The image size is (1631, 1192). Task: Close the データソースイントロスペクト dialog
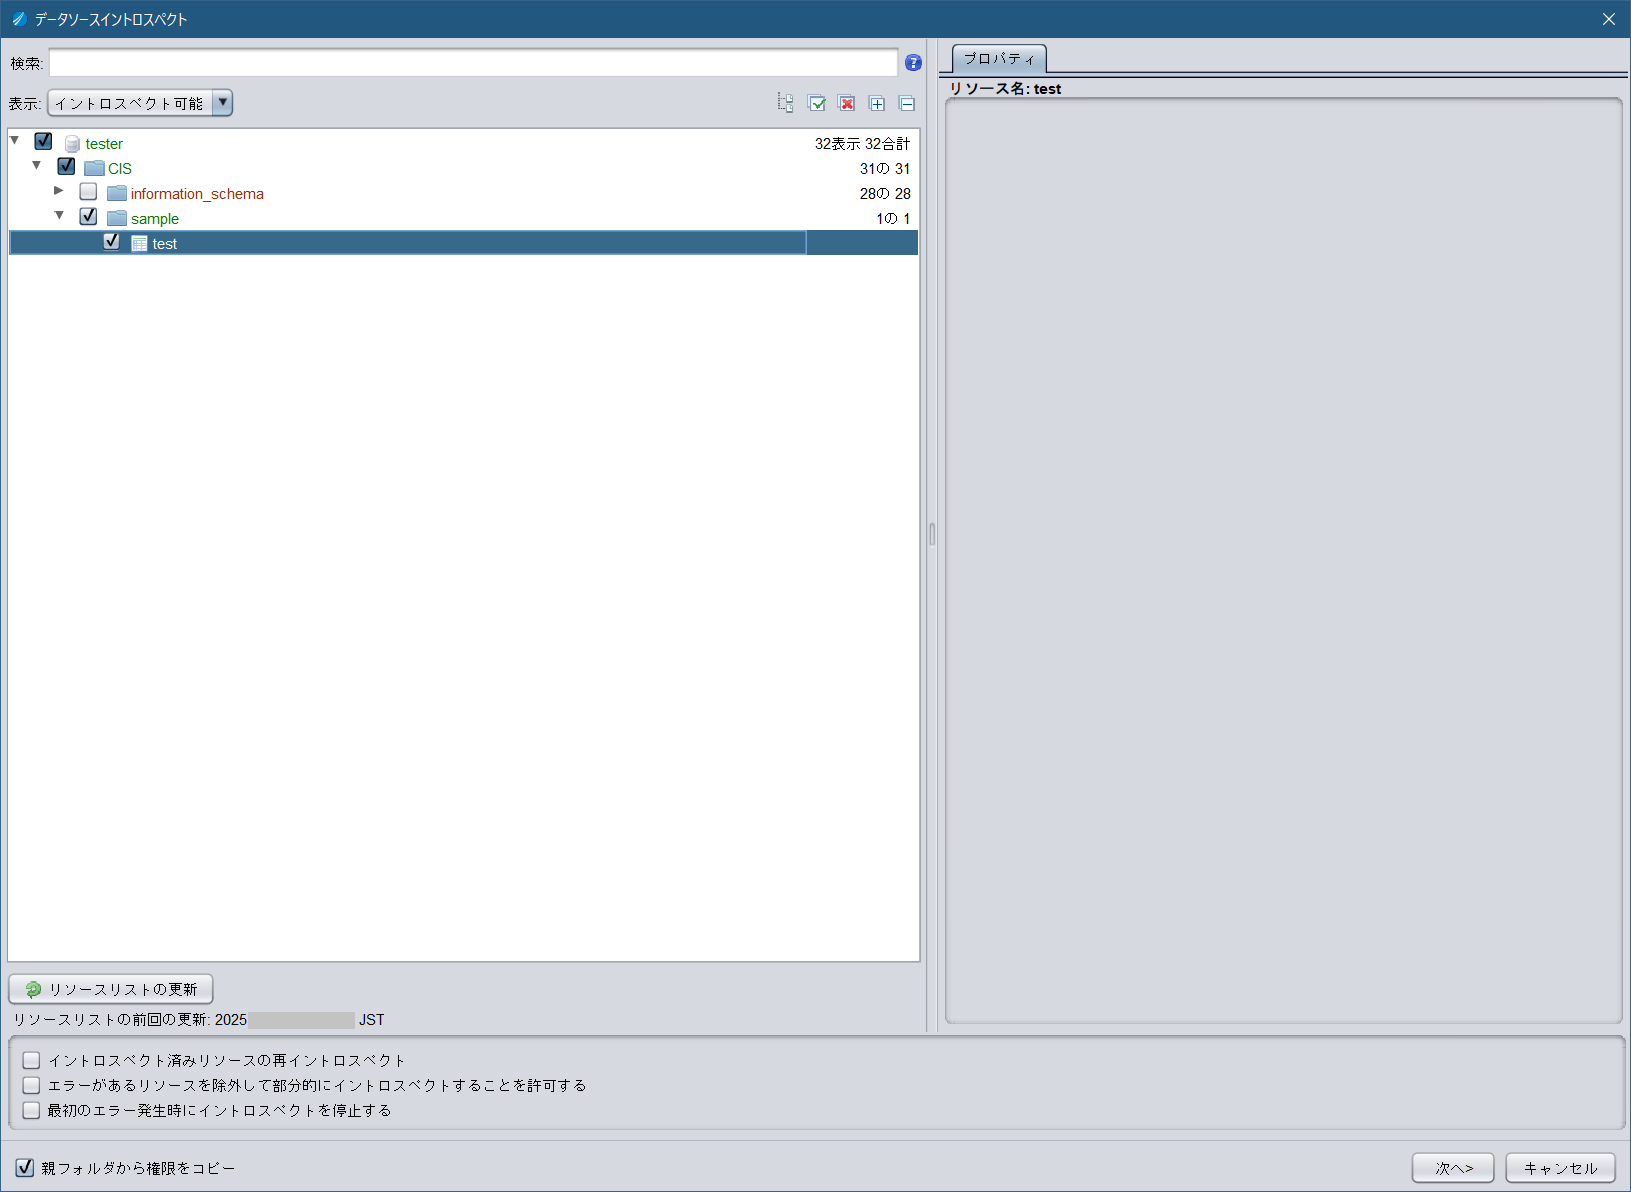tap(1608, 19)
